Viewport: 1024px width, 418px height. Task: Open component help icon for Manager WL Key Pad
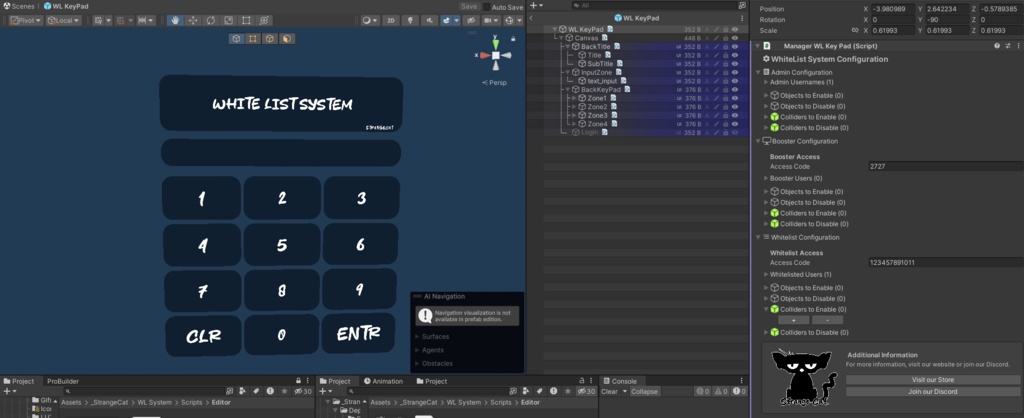(997, 46)
